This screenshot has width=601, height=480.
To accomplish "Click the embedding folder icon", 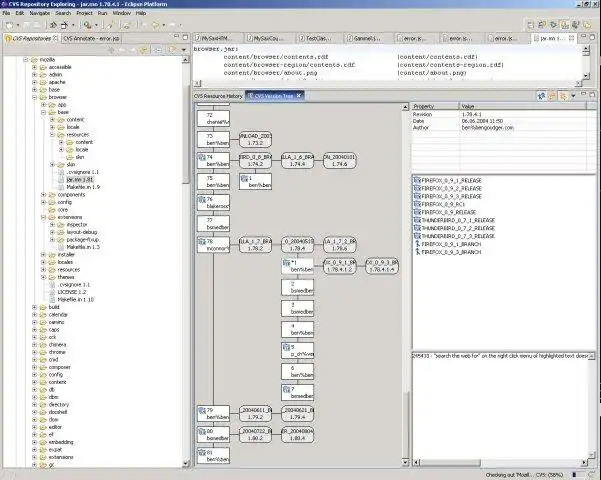I will [43, 442].
